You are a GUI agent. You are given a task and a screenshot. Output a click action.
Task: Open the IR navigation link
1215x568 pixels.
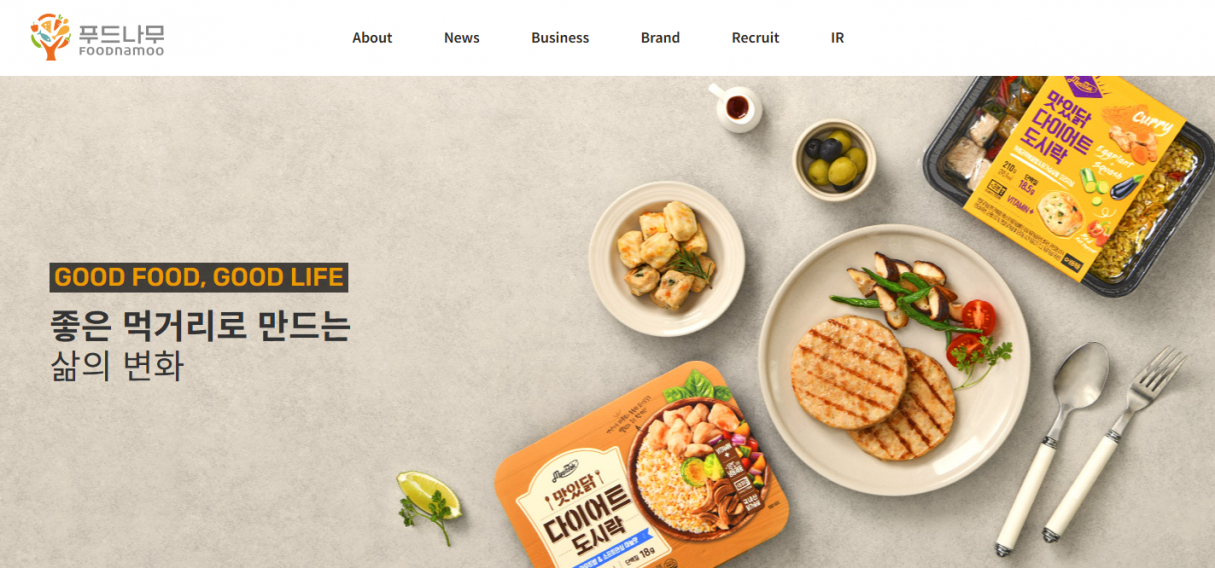[x=837, y=38]
